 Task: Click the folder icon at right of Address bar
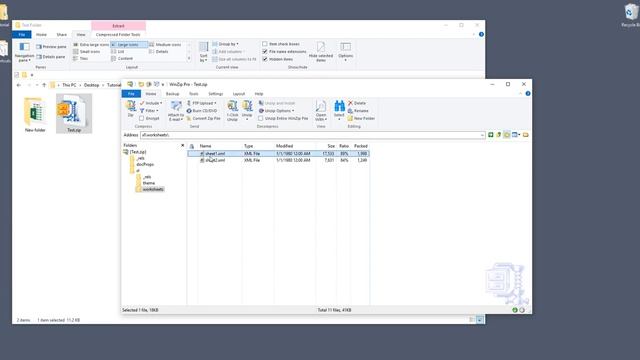[x=526, y=135]
